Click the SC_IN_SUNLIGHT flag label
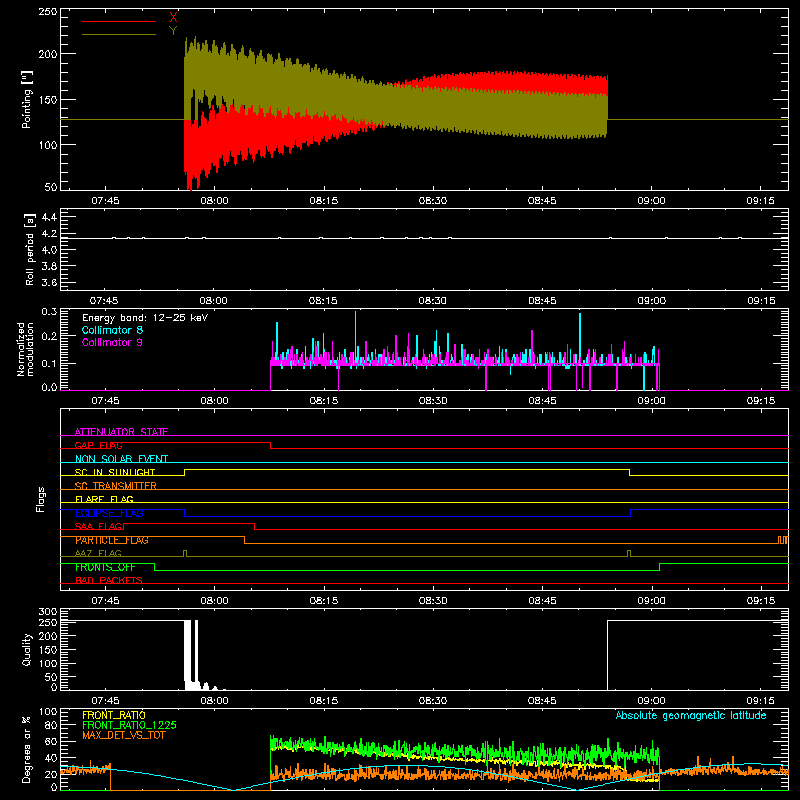 click(115, 472)
